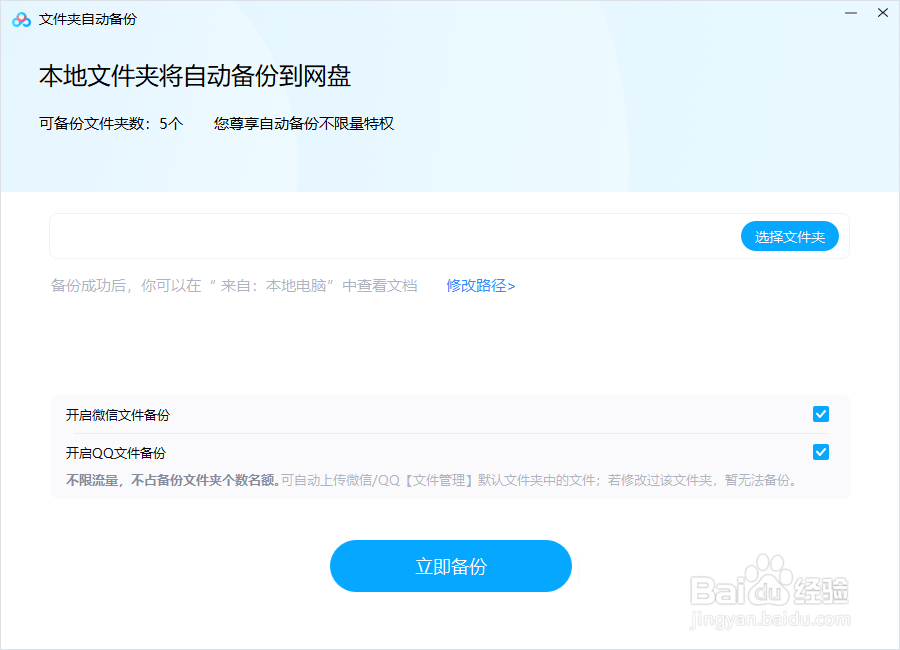Click the Baidu Netdisk logo icon
The image size is (900, 650).
(21, 20)
